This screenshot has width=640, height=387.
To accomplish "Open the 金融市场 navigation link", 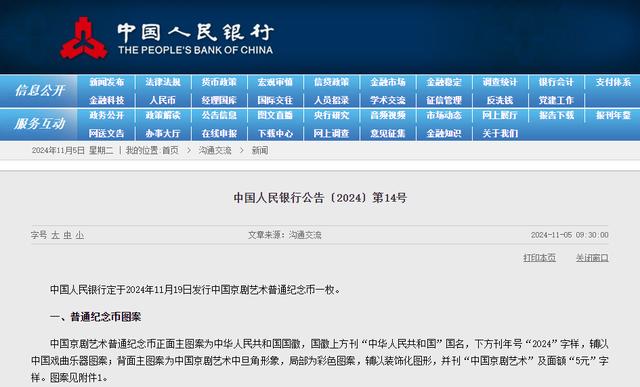I will click(x=388, y=82).
